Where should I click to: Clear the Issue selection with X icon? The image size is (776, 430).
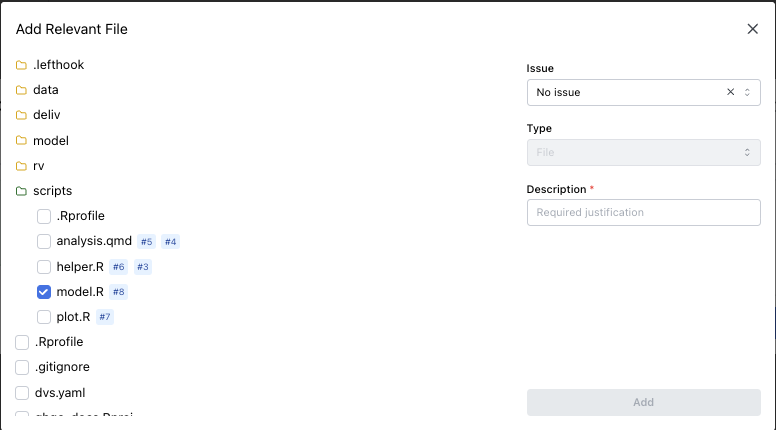[x=731, y=92]
